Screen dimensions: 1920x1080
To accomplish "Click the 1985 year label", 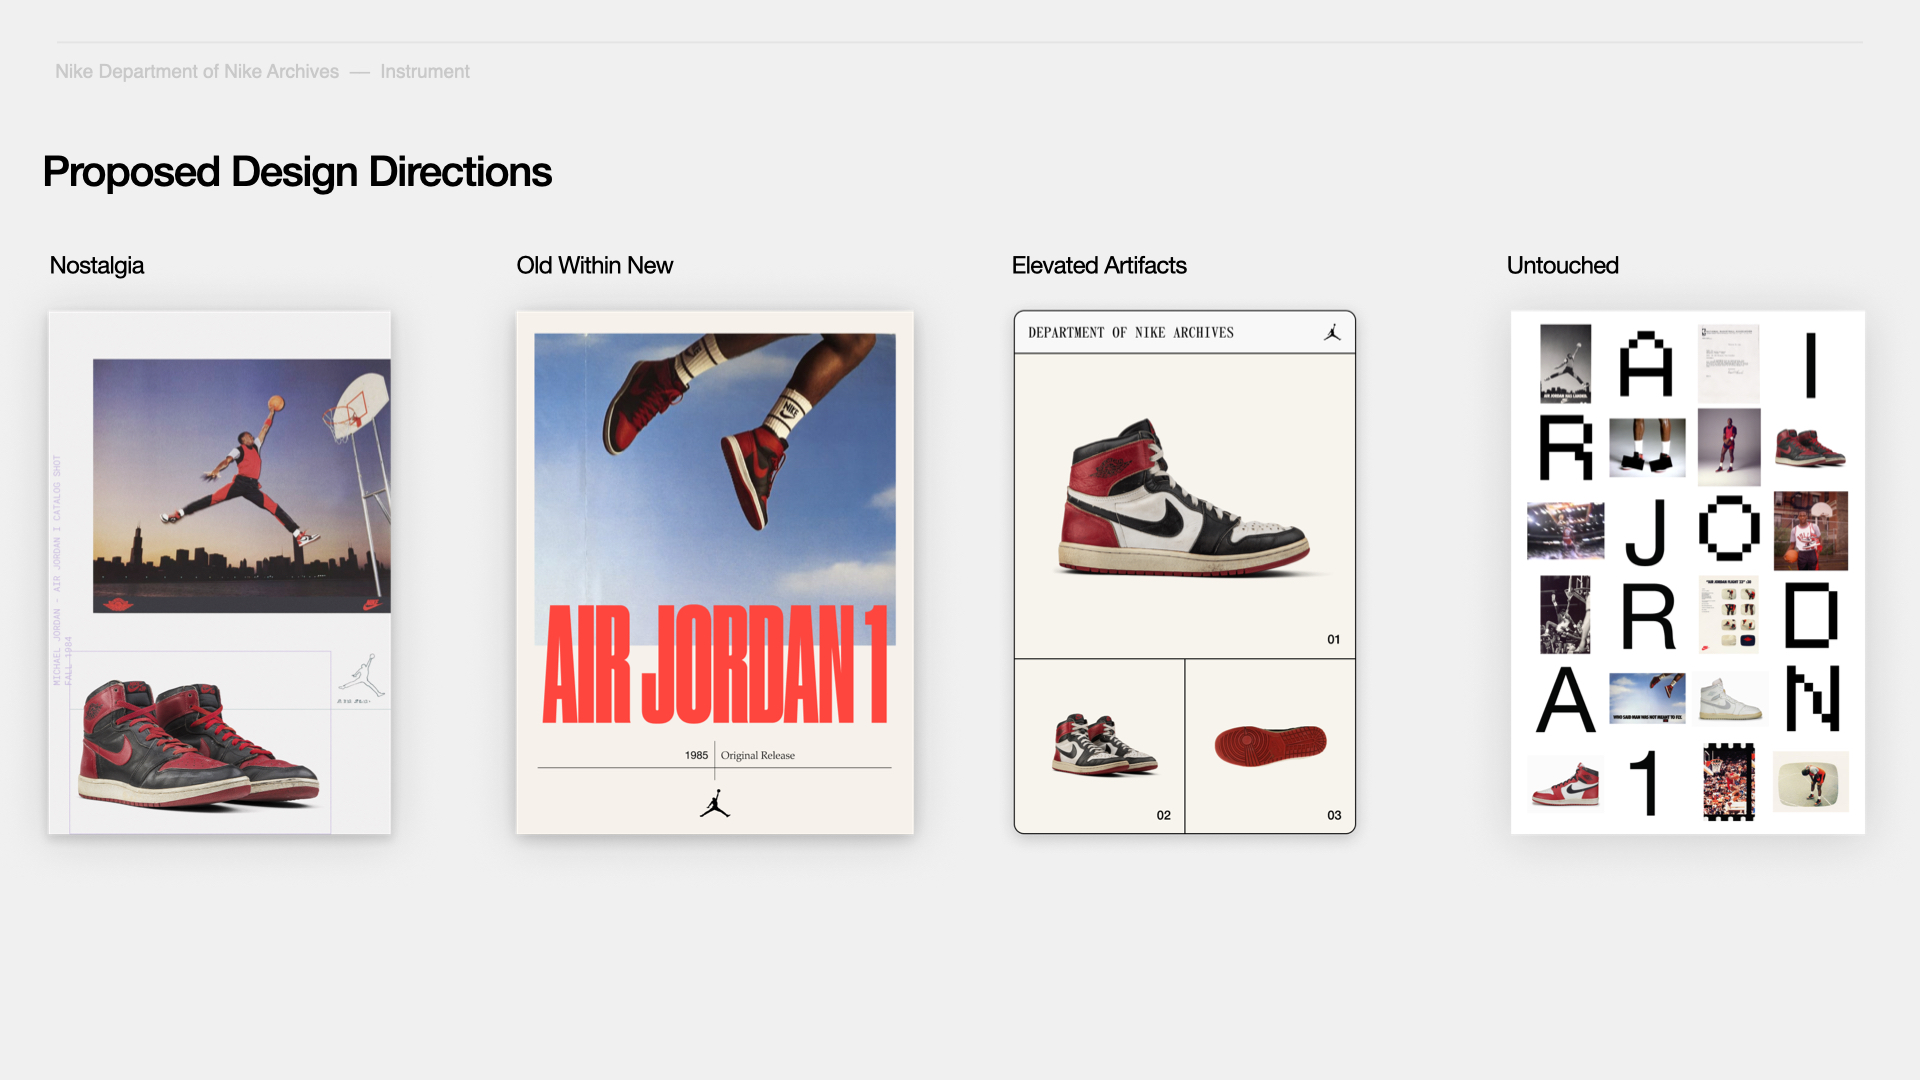I will tap(697, 755).
